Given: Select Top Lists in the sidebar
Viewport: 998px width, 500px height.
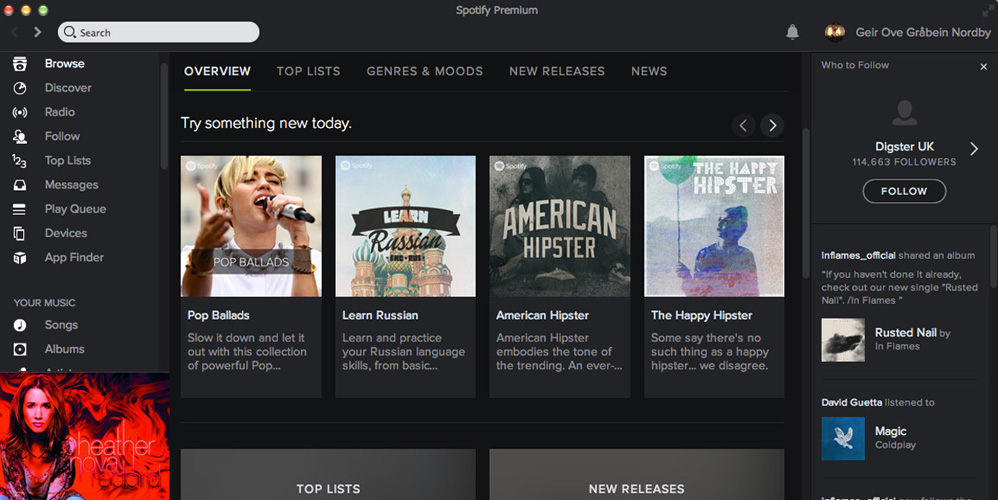Looking at the screenshot, I should [x=67, y=160].
